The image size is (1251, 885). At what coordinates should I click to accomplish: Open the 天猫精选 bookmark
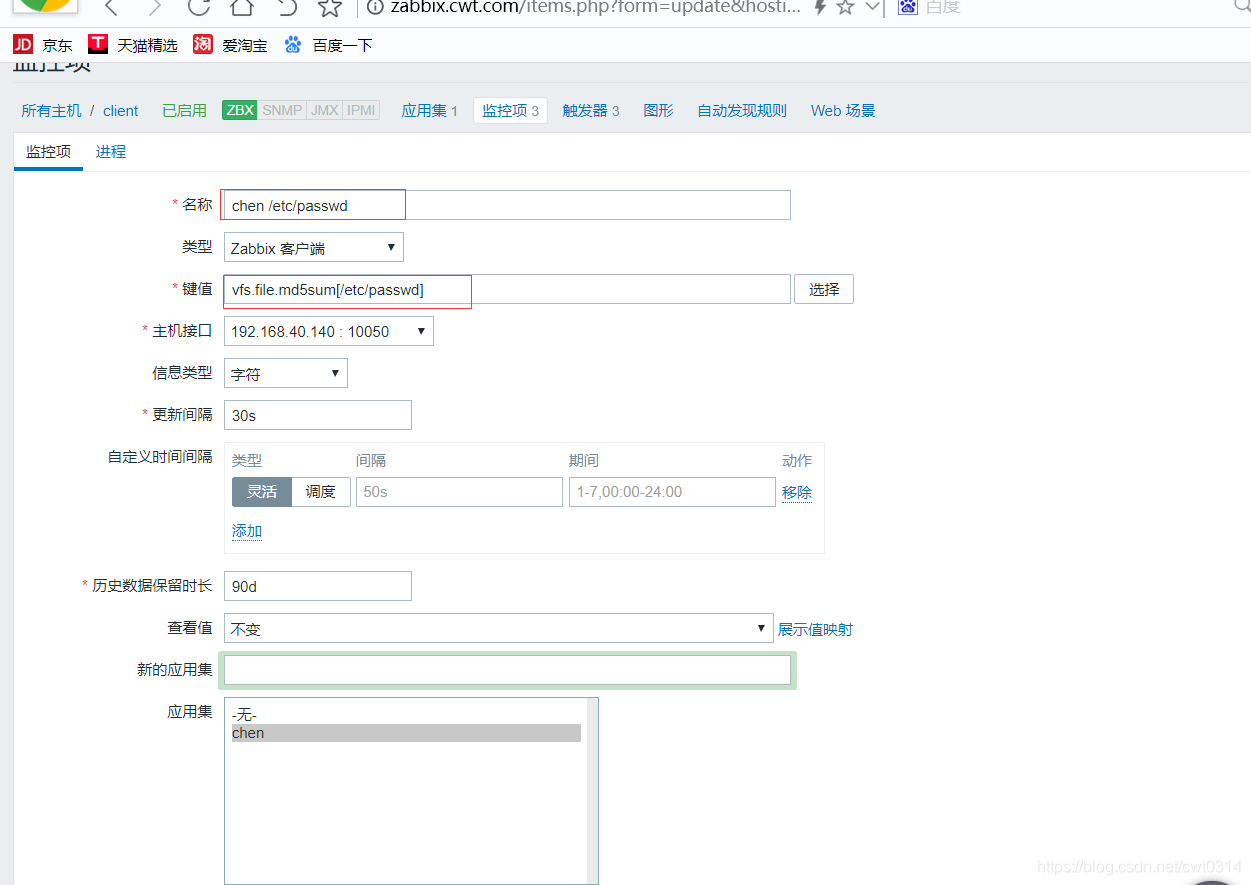pos(133,45)
